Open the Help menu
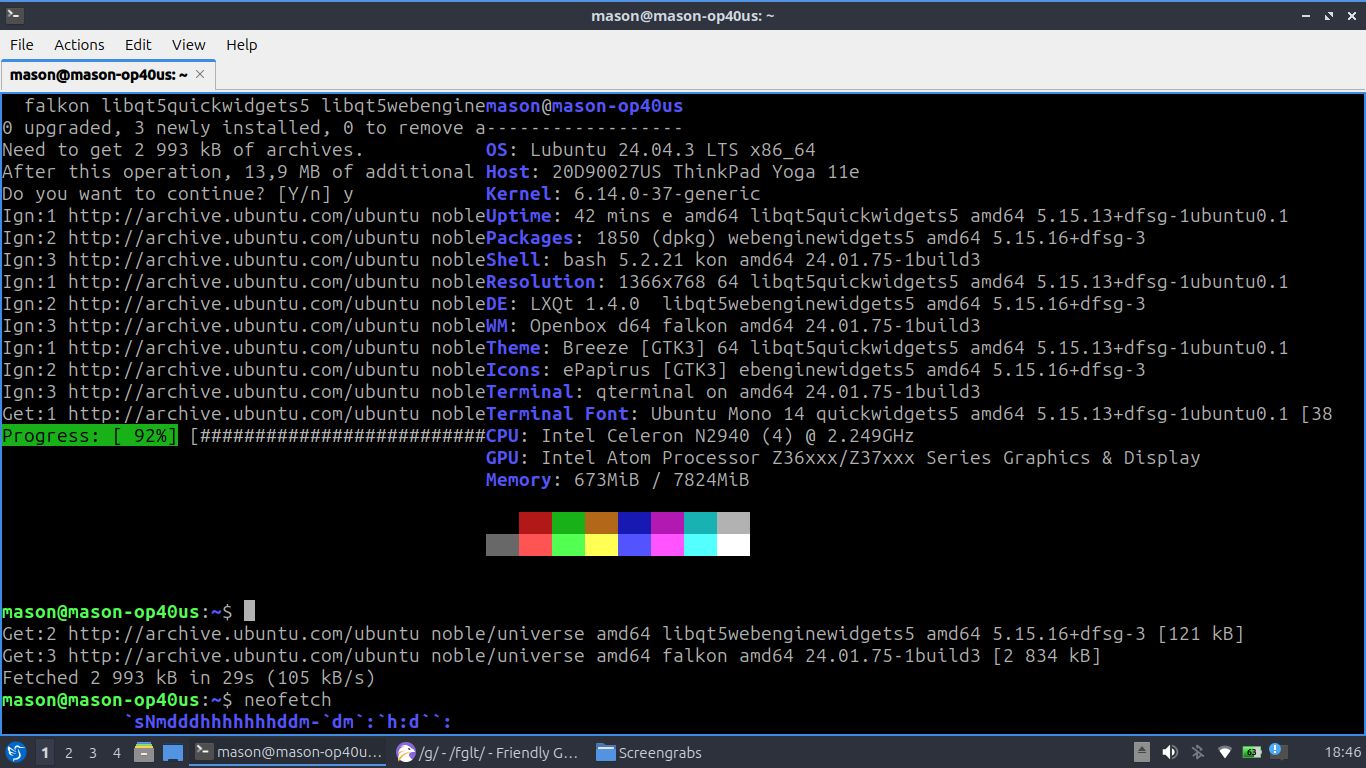Viewport: 1366px width, 768px height. click(x=242, y=45)
